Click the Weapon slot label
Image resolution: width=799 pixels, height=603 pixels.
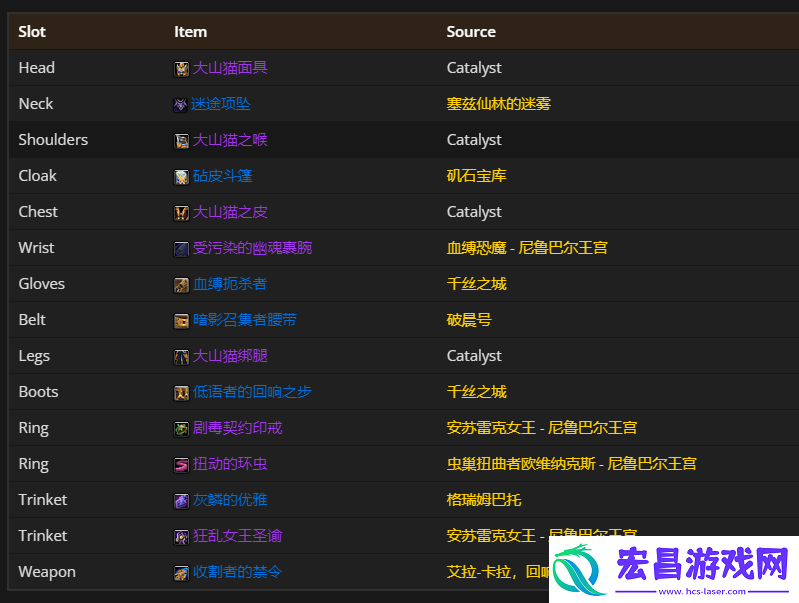click(47, 572)
